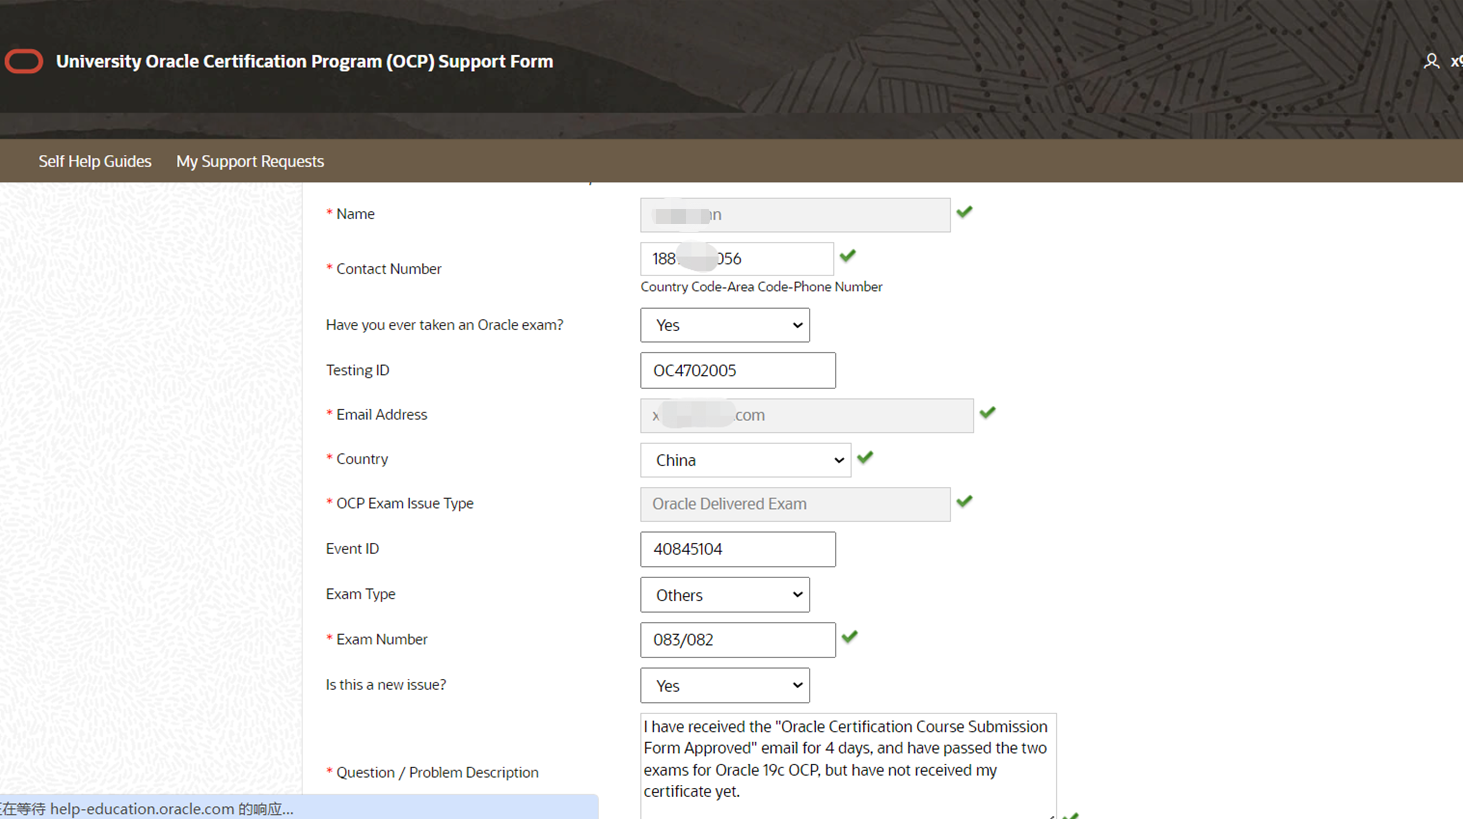Expand the 'Is this a new issue?' dropdown
1463x833 pixels.
(725, 686)
